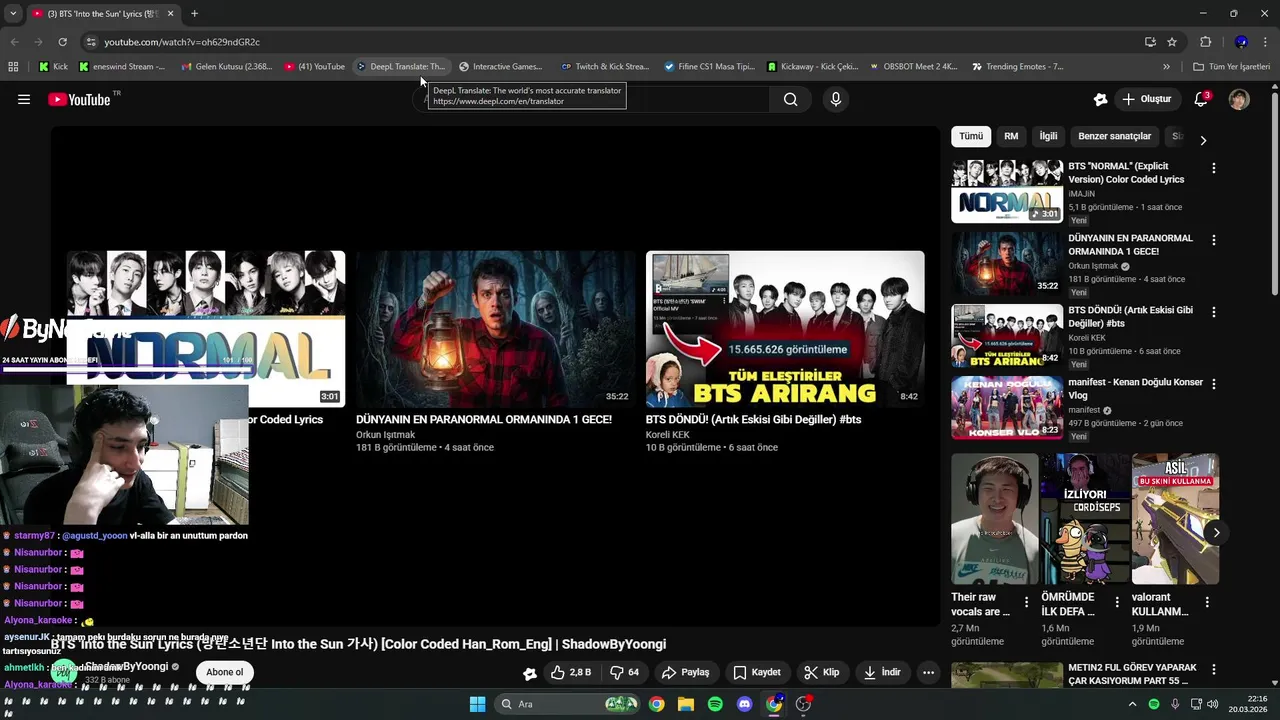This screenshot has width=1280, height=720.
Task: Click the YouTube search magnifier button
Action: pos(790,99)
